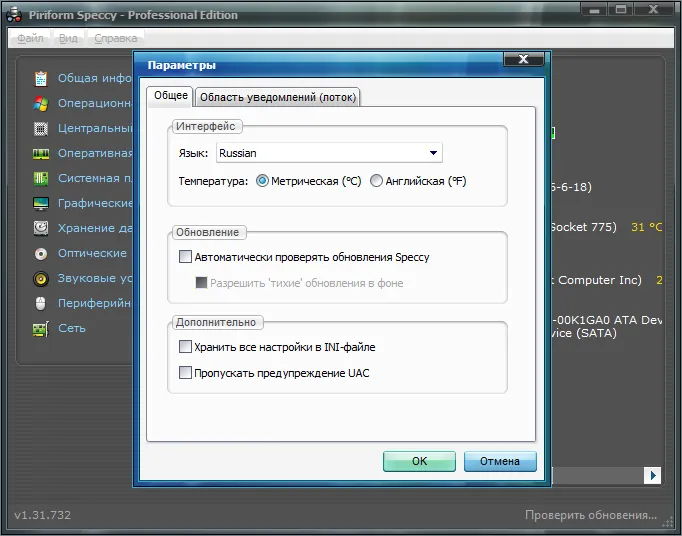Viewport: 682px width, 536px height.
Task: Click the motherboard icon for Системная плата
Action: [41, 178]
